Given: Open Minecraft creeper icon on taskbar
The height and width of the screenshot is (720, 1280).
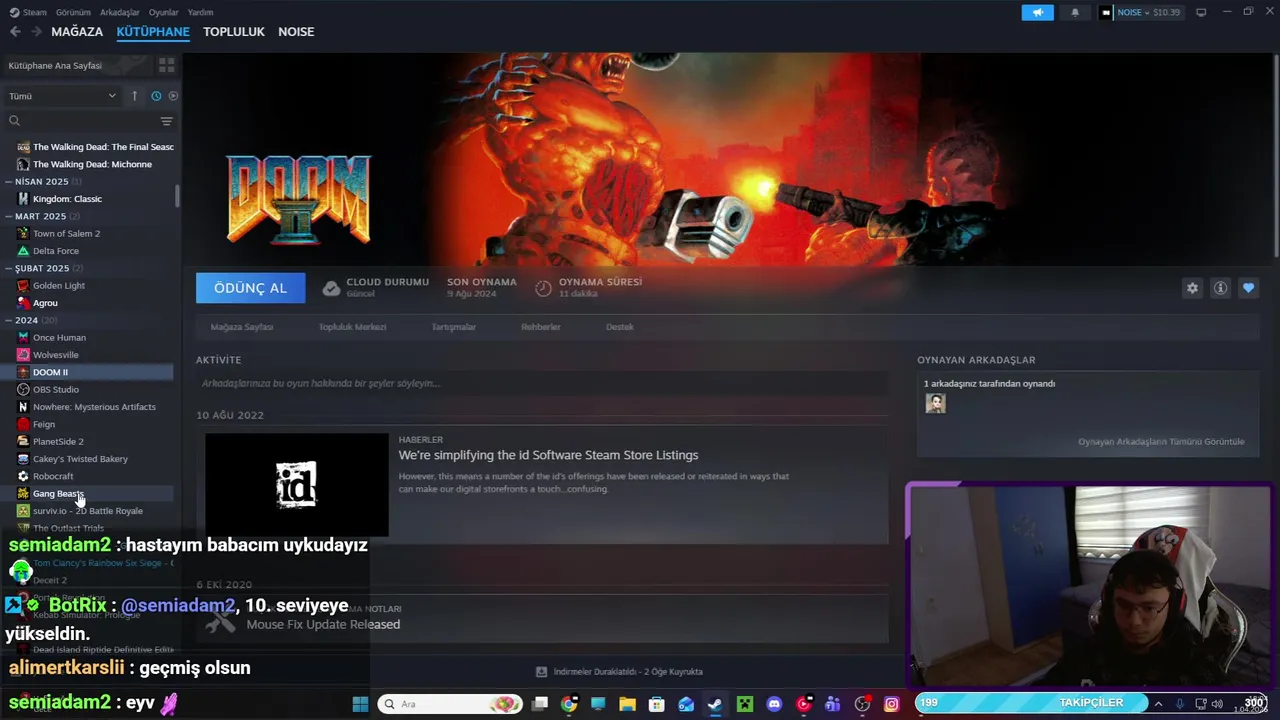Looking at the screenshot, I should click(744, 704).
